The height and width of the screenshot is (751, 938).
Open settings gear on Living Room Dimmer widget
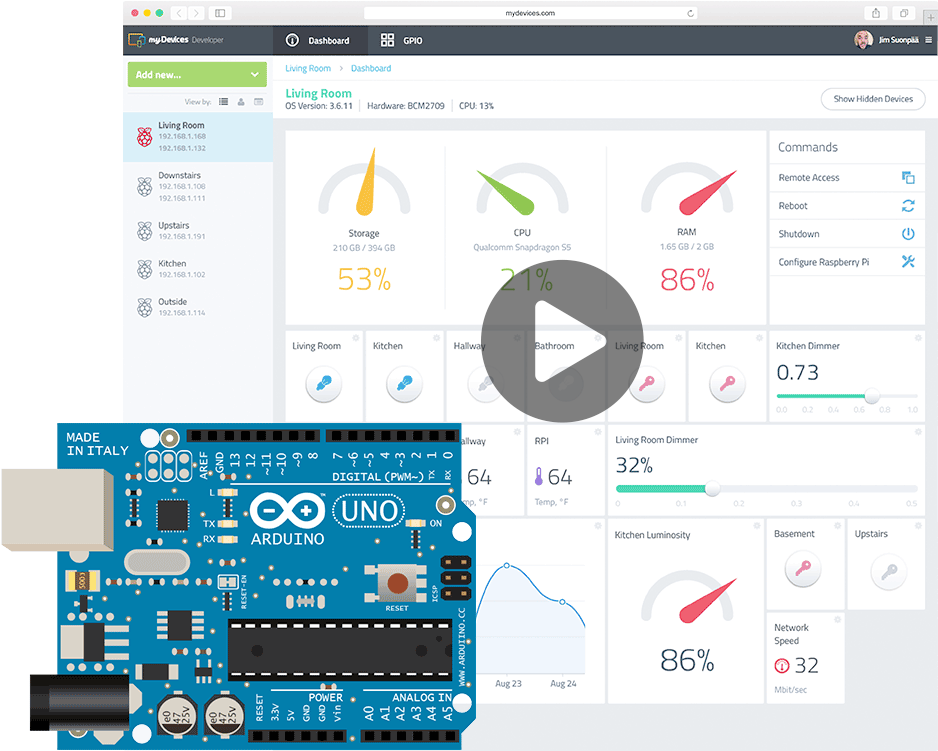918,431
